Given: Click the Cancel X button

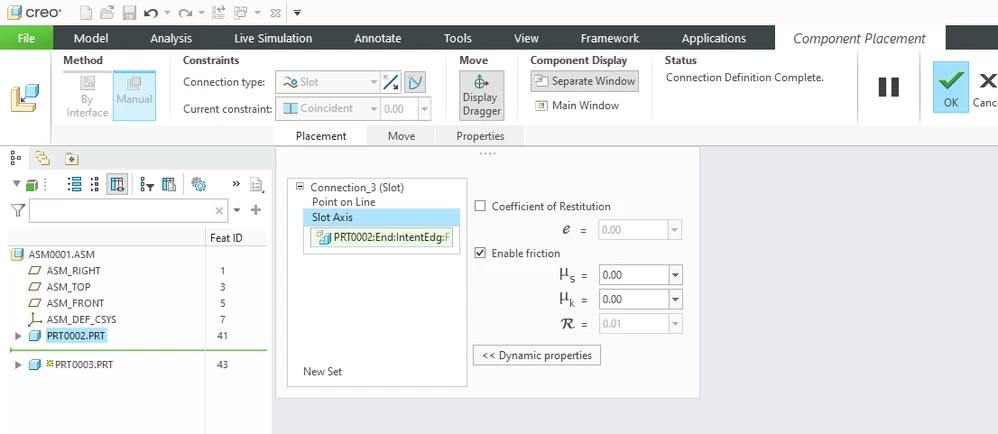Looking at the screenshot, I should (x=985, y=87).
